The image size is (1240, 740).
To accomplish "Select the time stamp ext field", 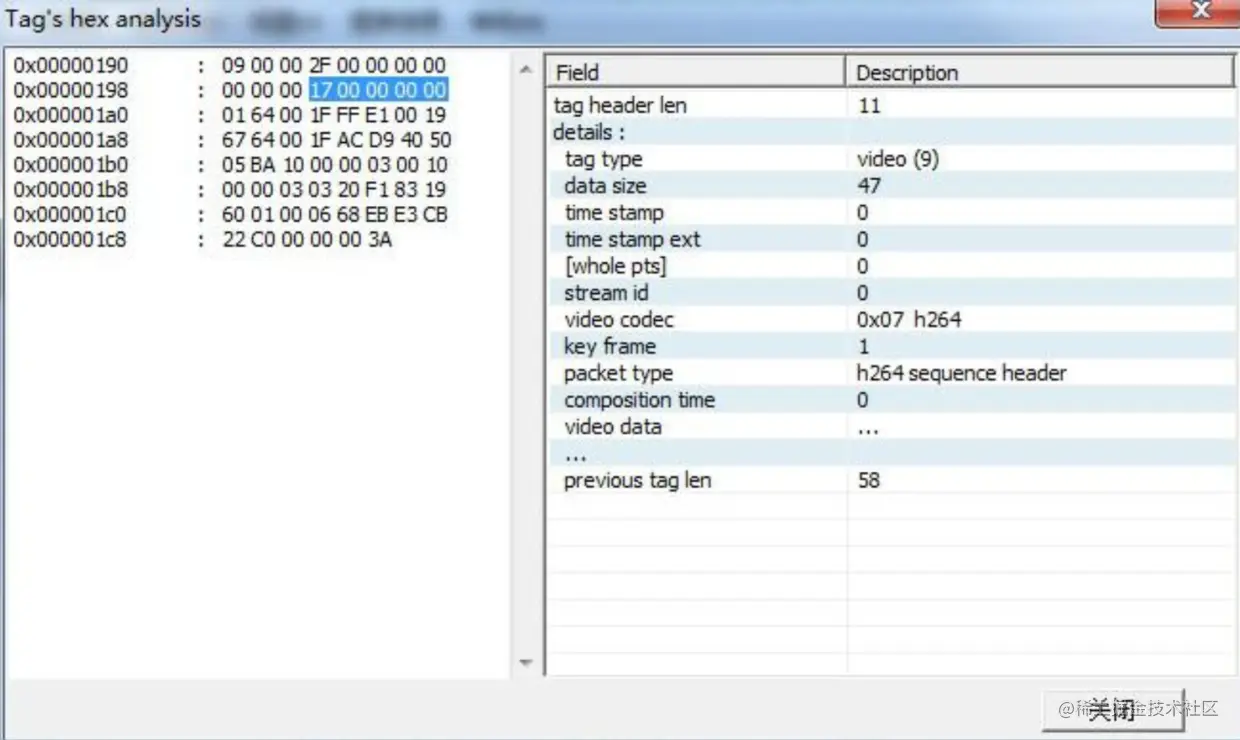I will [x=632, y=240].
